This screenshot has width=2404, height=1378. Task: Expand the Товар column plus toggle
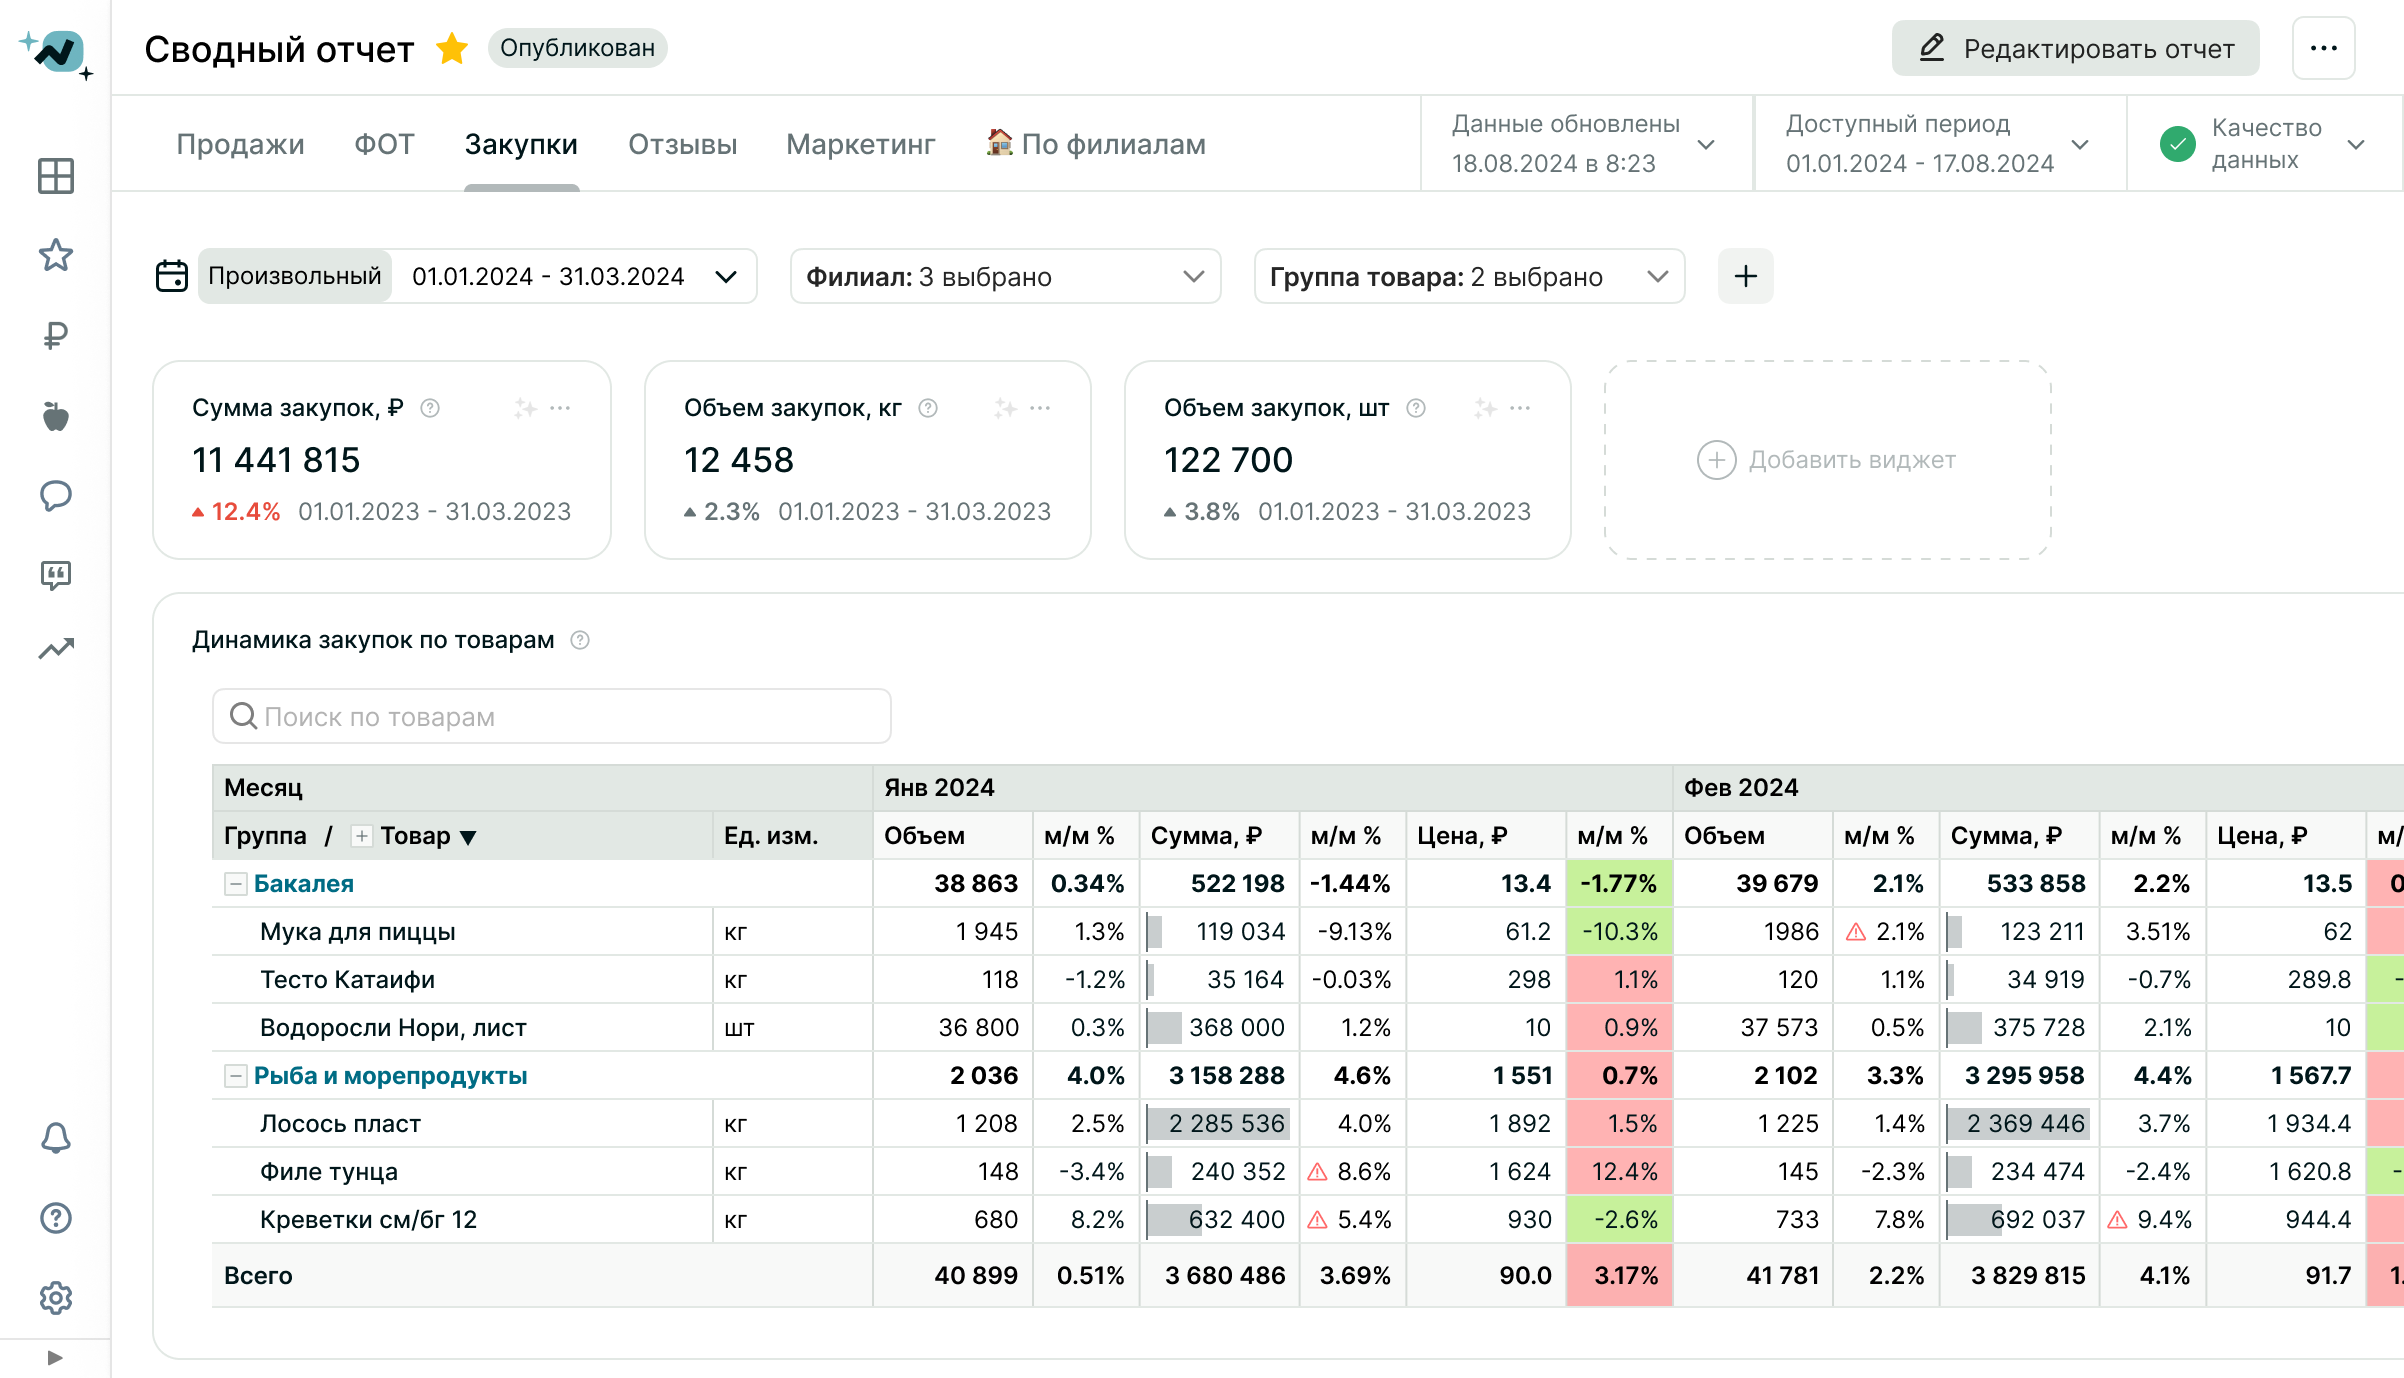pos(362,836)
